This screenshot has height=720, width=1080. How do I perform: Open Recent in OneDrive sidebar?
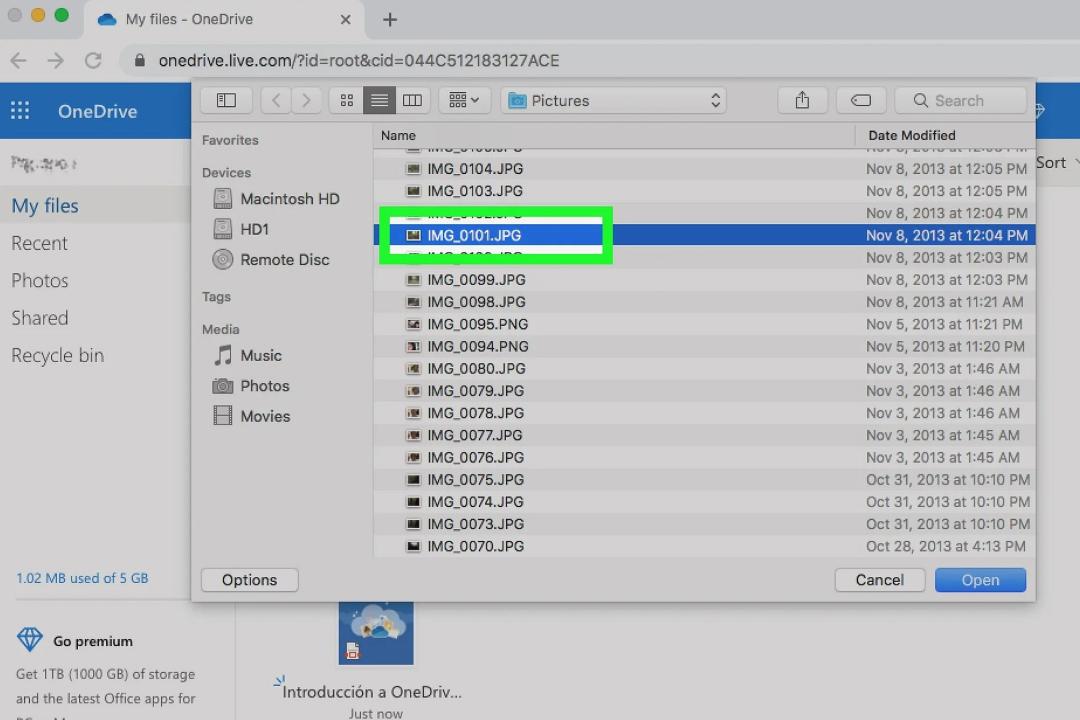(39, 243)
